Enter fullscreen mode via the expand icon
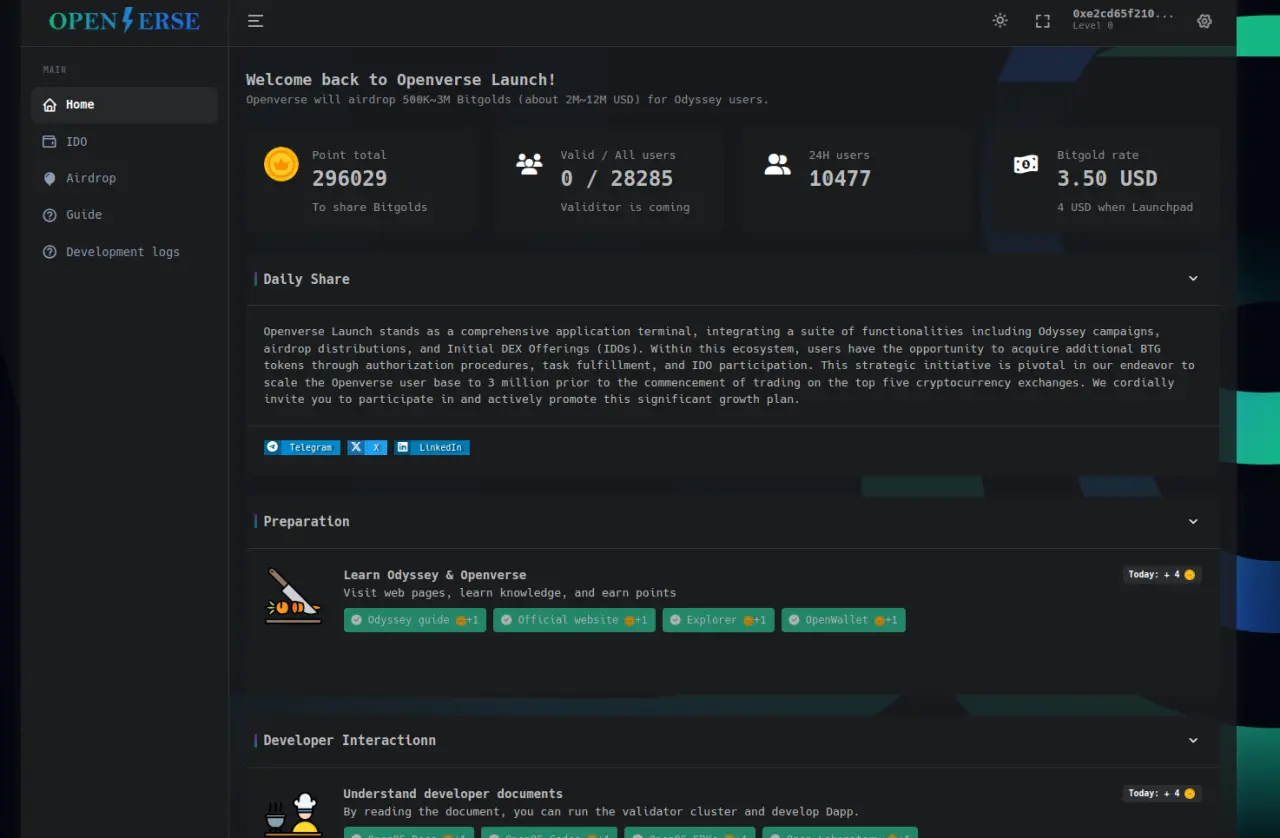Image resolution: width=1280 pixels, height=838 pixels. [1043, 21]
